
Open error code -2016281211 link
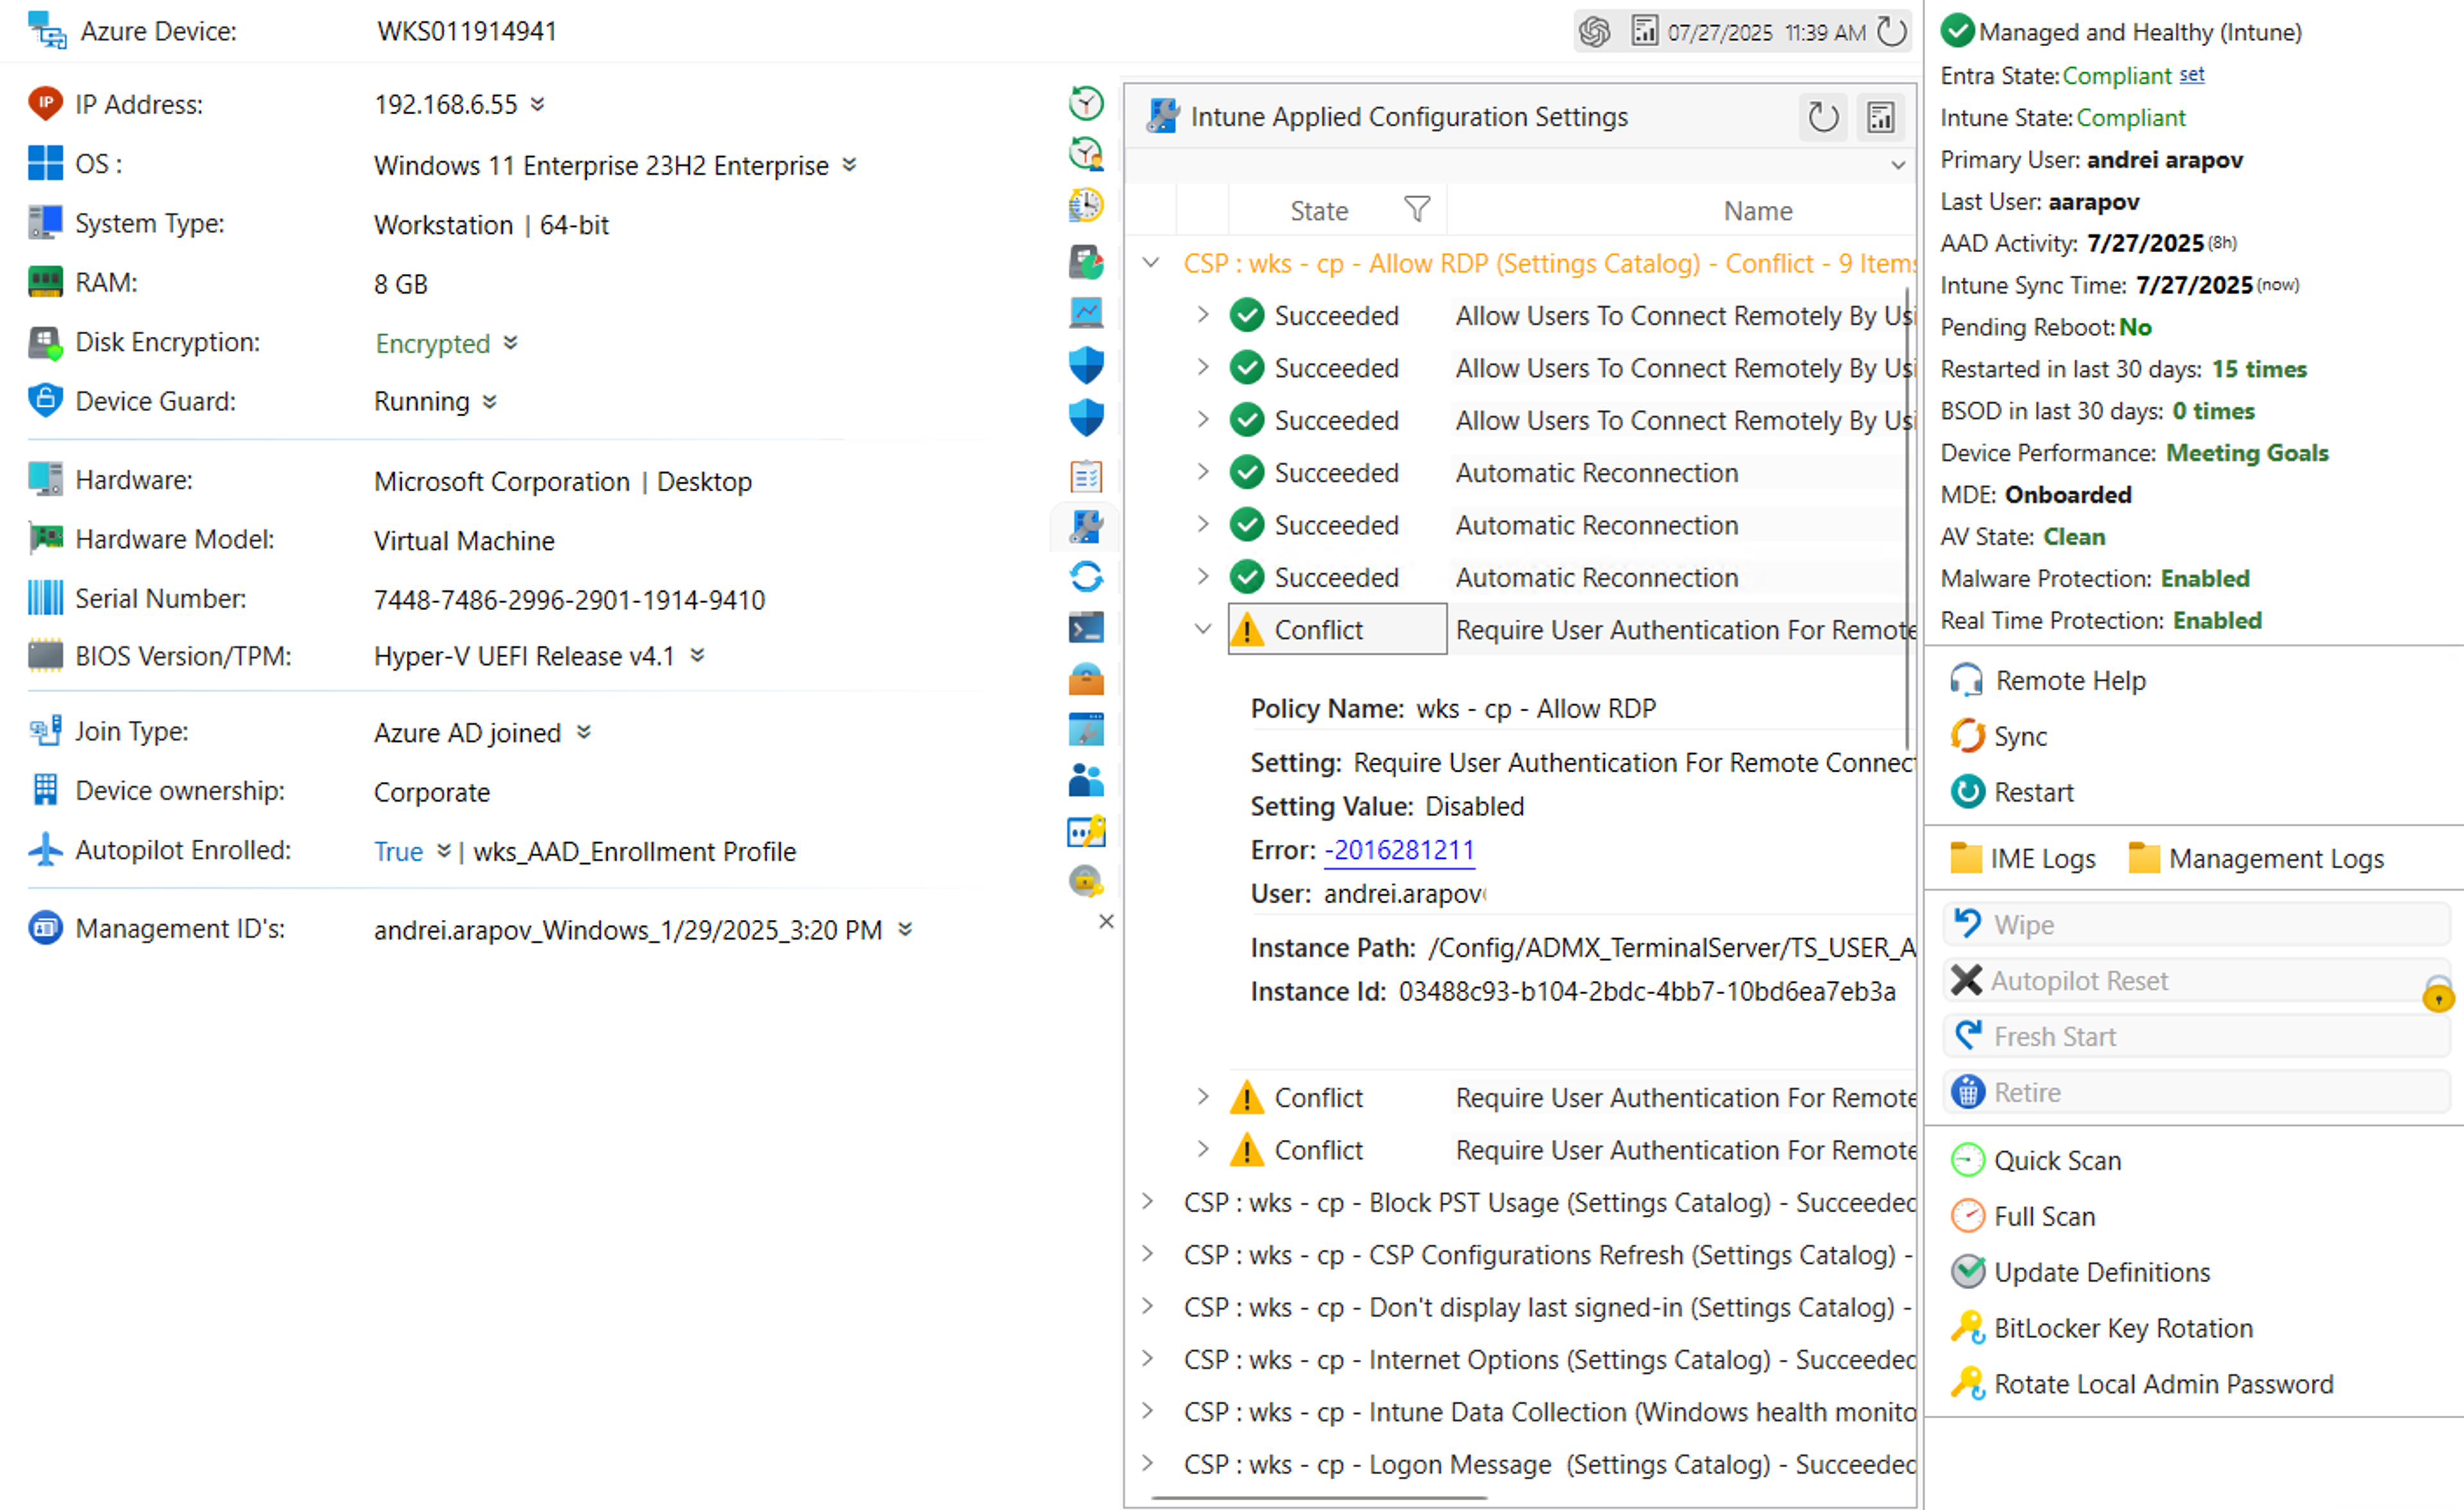[x=1399, y=850]
